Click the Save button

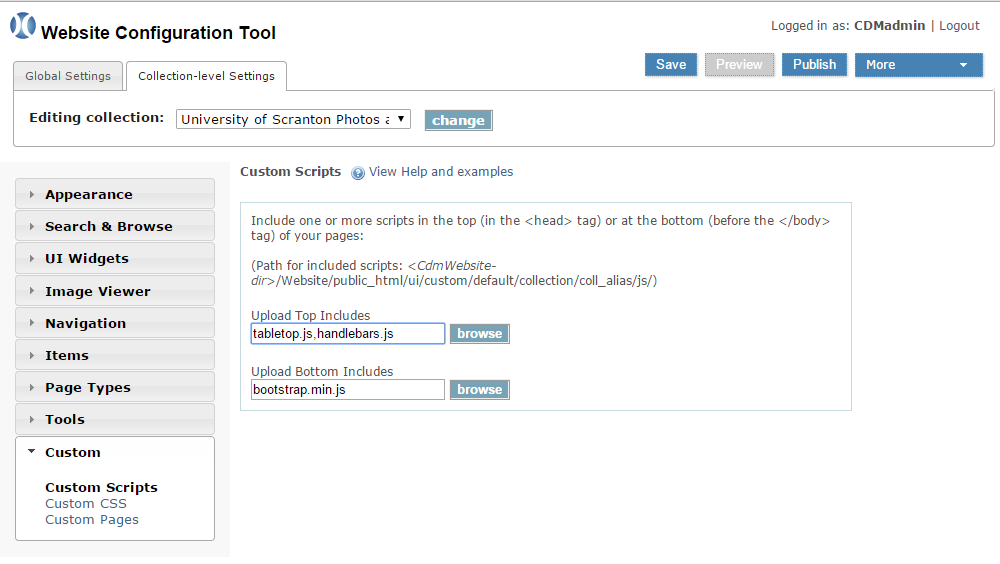click(x=671, y=64)
